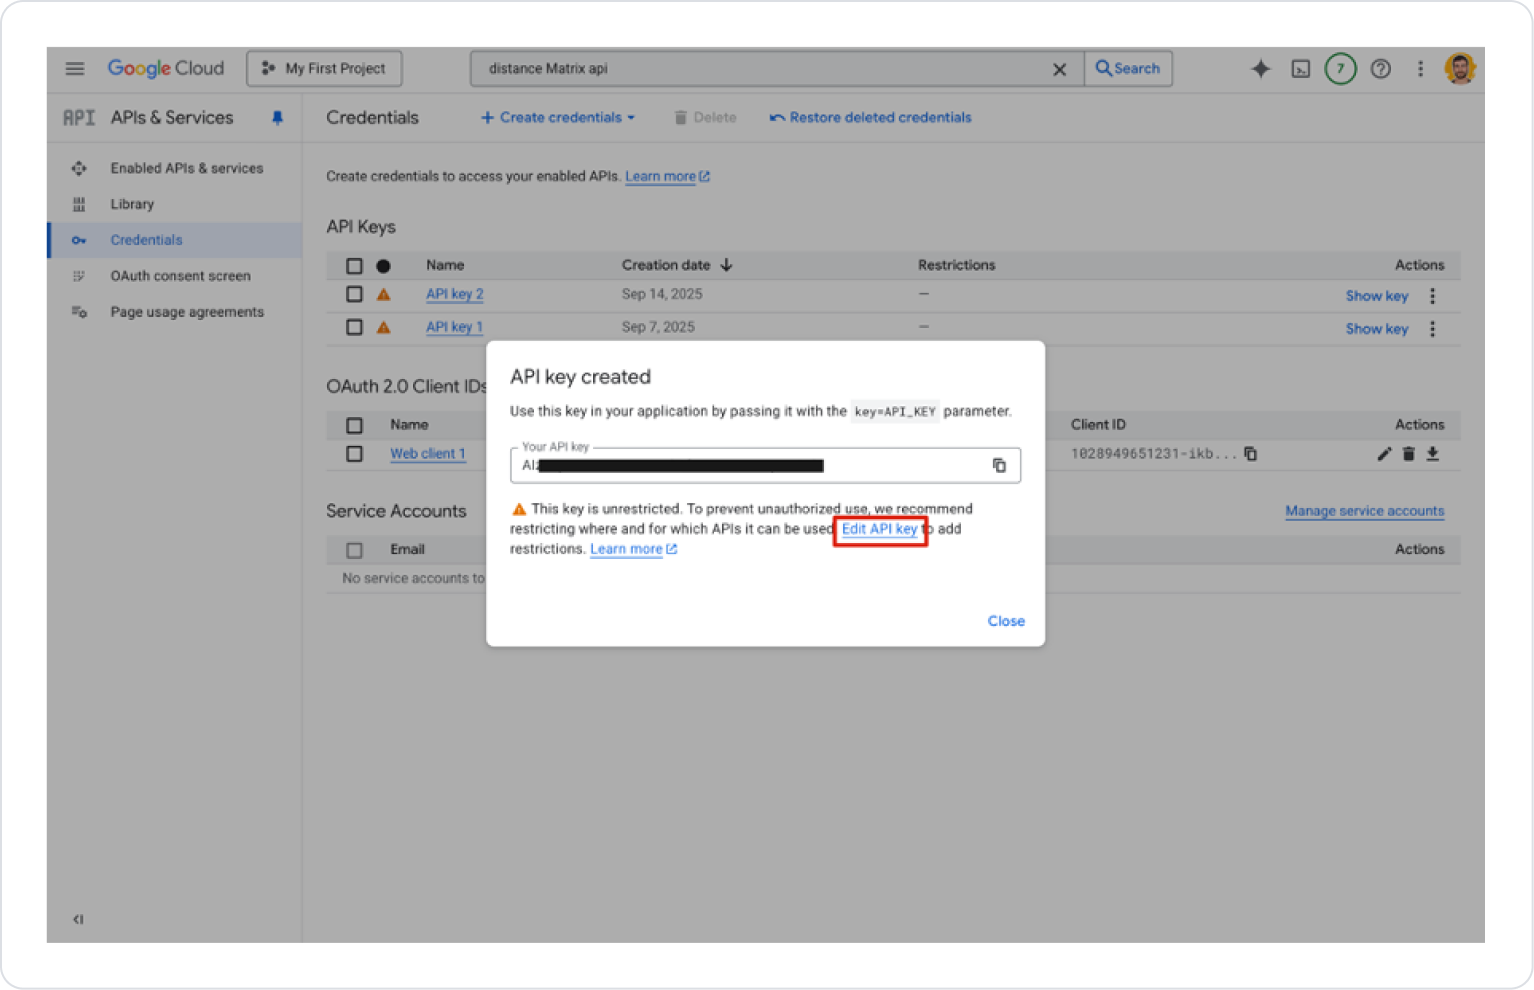This screenshot has height=990, width=1534.
Task: Click the Edit API key link
Action: coord(879,529)
